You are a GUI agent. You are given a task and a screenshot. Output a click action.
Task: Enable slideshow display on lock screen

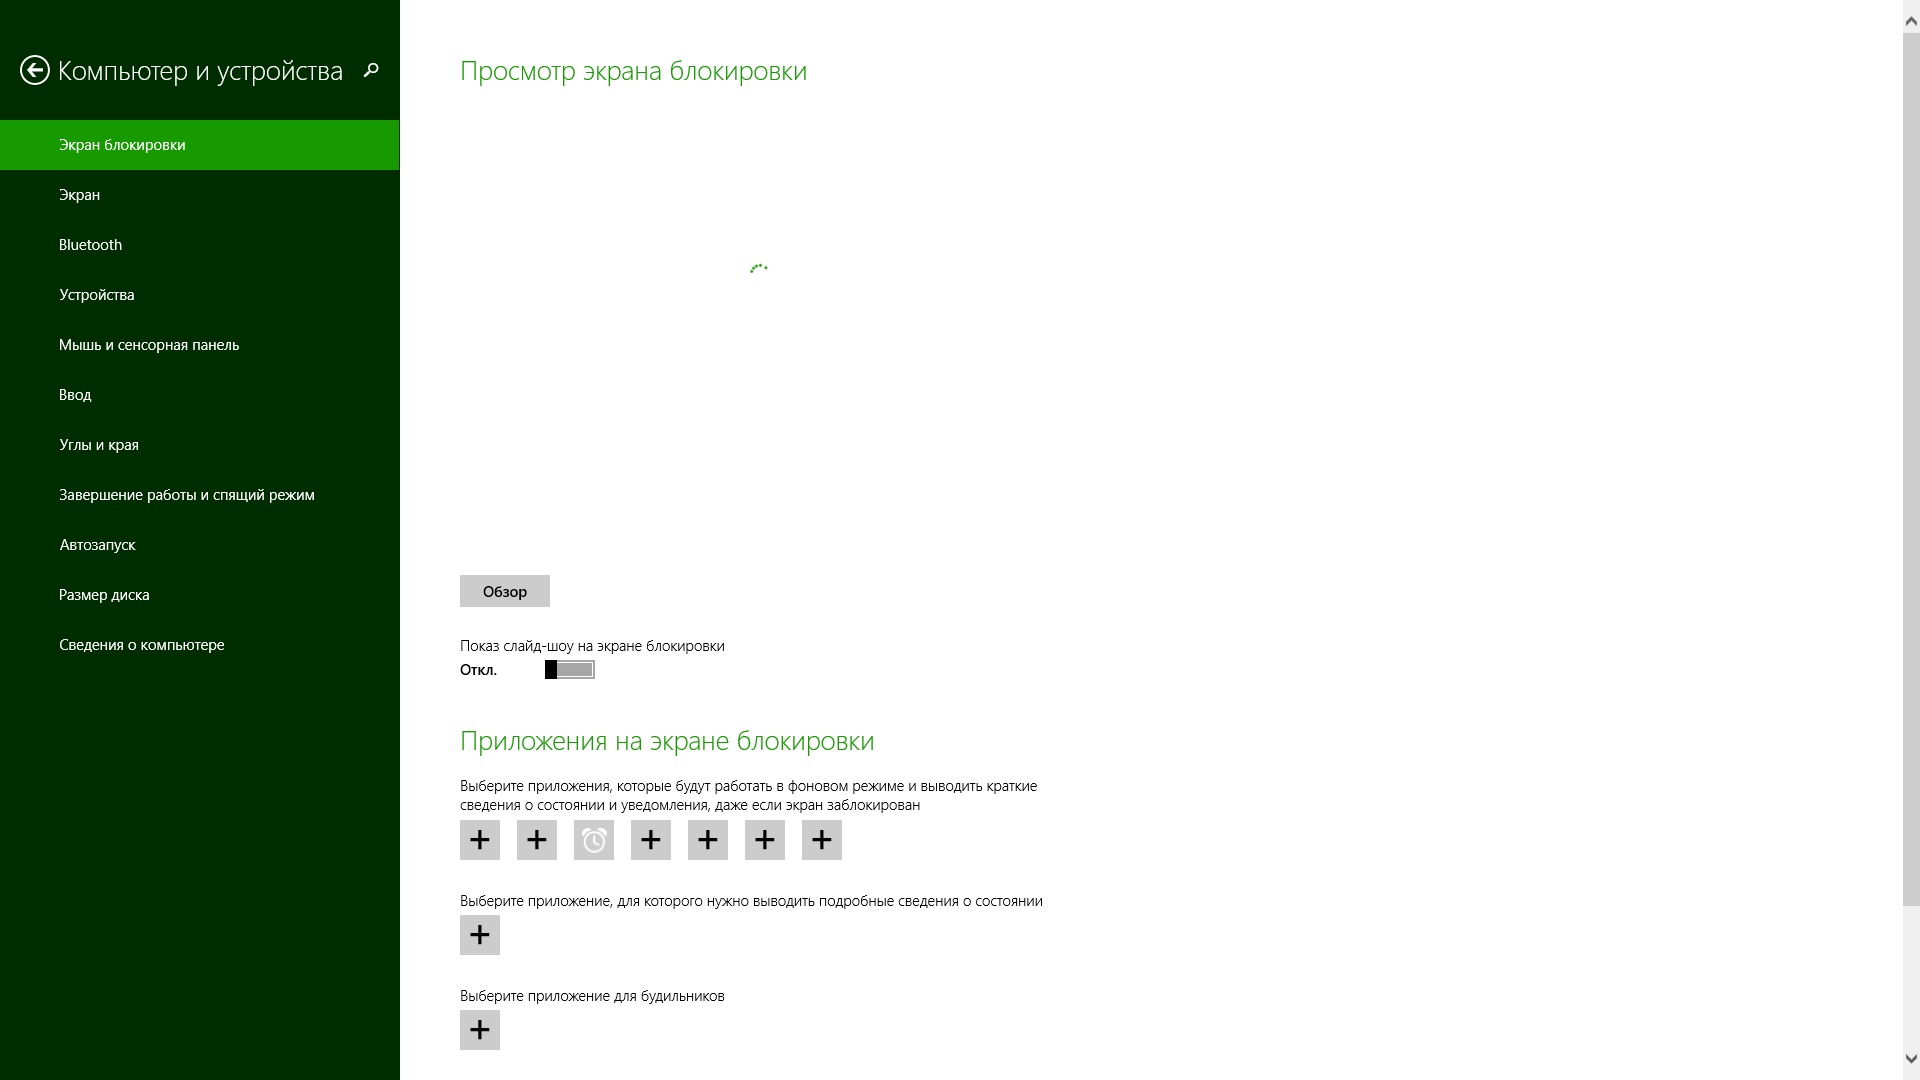tap(570, 670)
